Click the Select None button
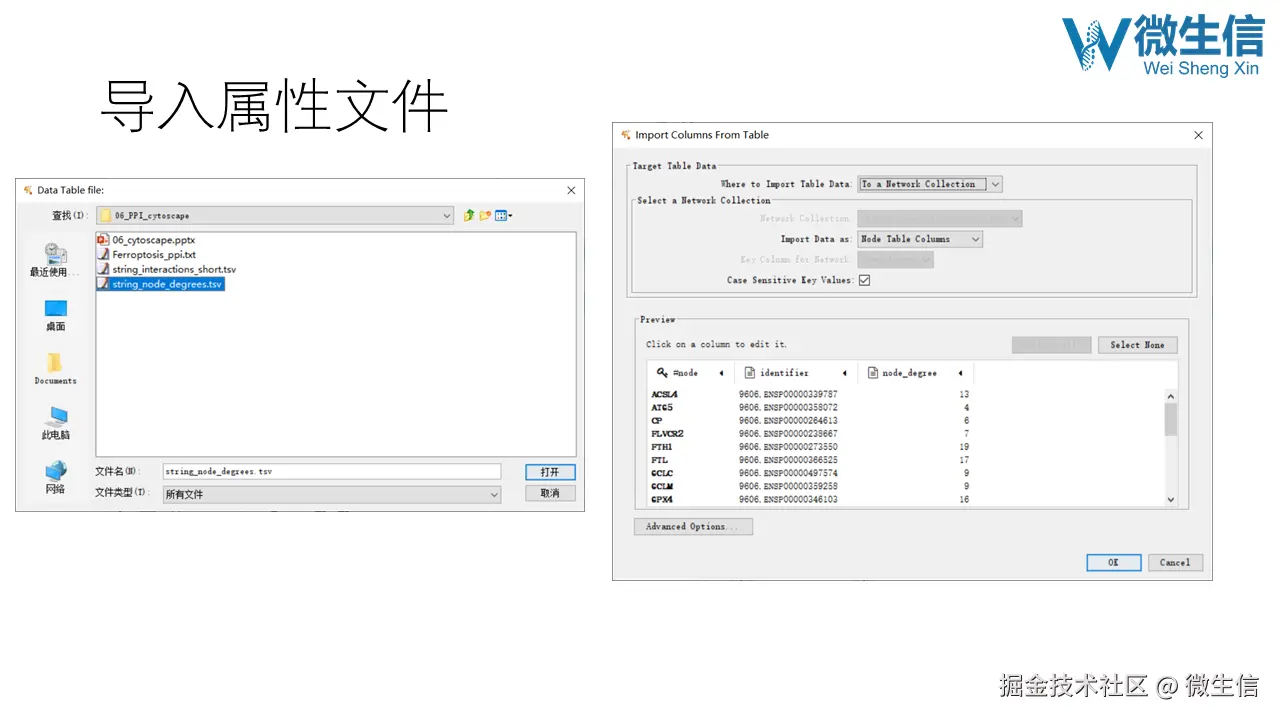Screen dimensions: 1280x720 [x=1137, y=344]
